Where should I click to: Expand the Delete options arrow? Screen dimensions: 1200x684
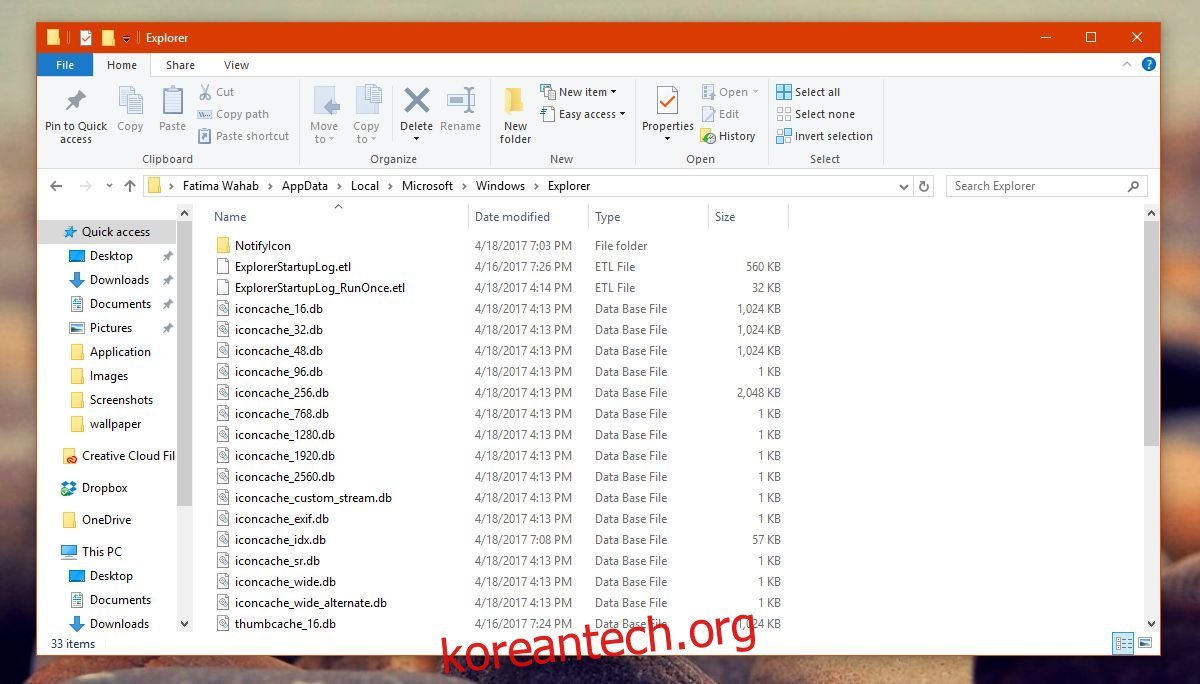tap(416, 139)
